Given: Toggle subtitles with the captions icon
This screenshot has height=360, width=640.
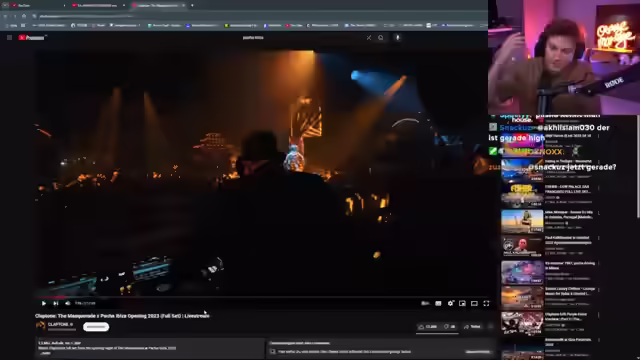Looking at the screenshot, I should (438, 303).
